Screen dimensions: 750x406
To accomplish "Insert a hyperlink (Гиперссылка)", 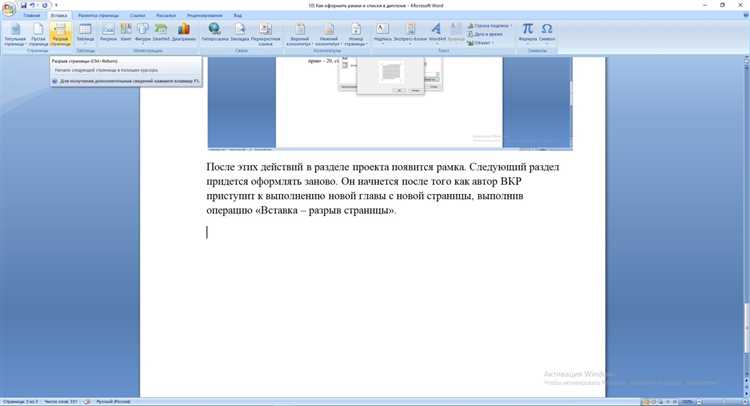I will click(x=215, y=33).
